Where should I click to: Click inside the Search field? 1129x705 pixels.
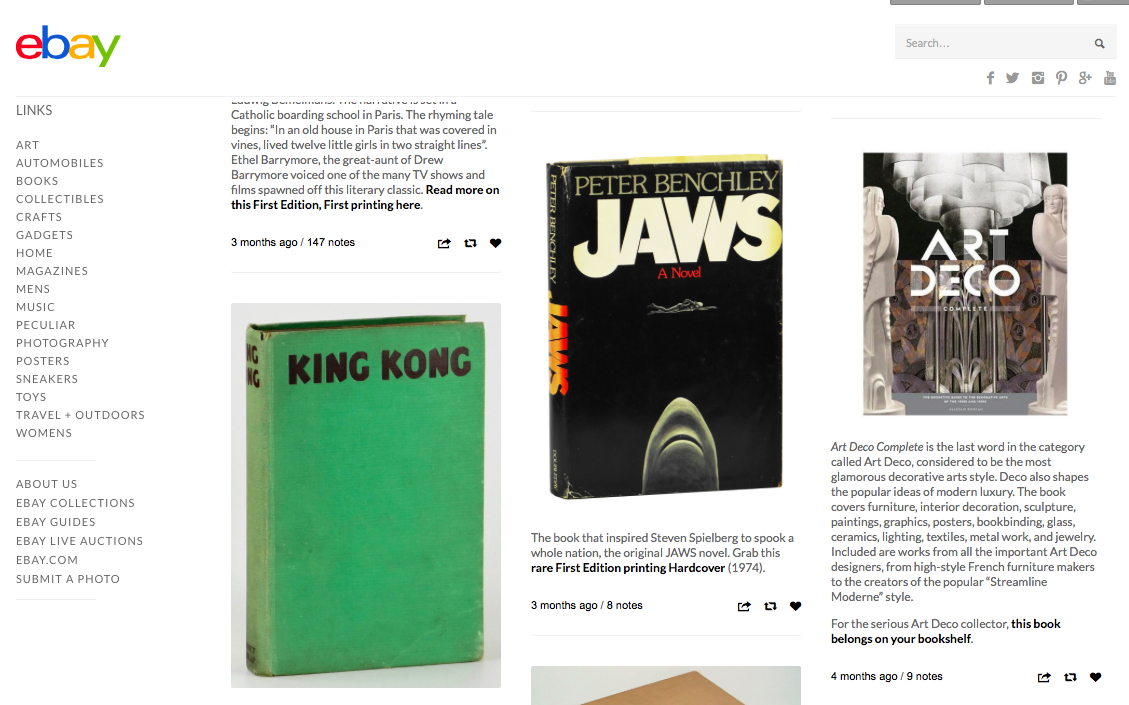tap(994, 43)
